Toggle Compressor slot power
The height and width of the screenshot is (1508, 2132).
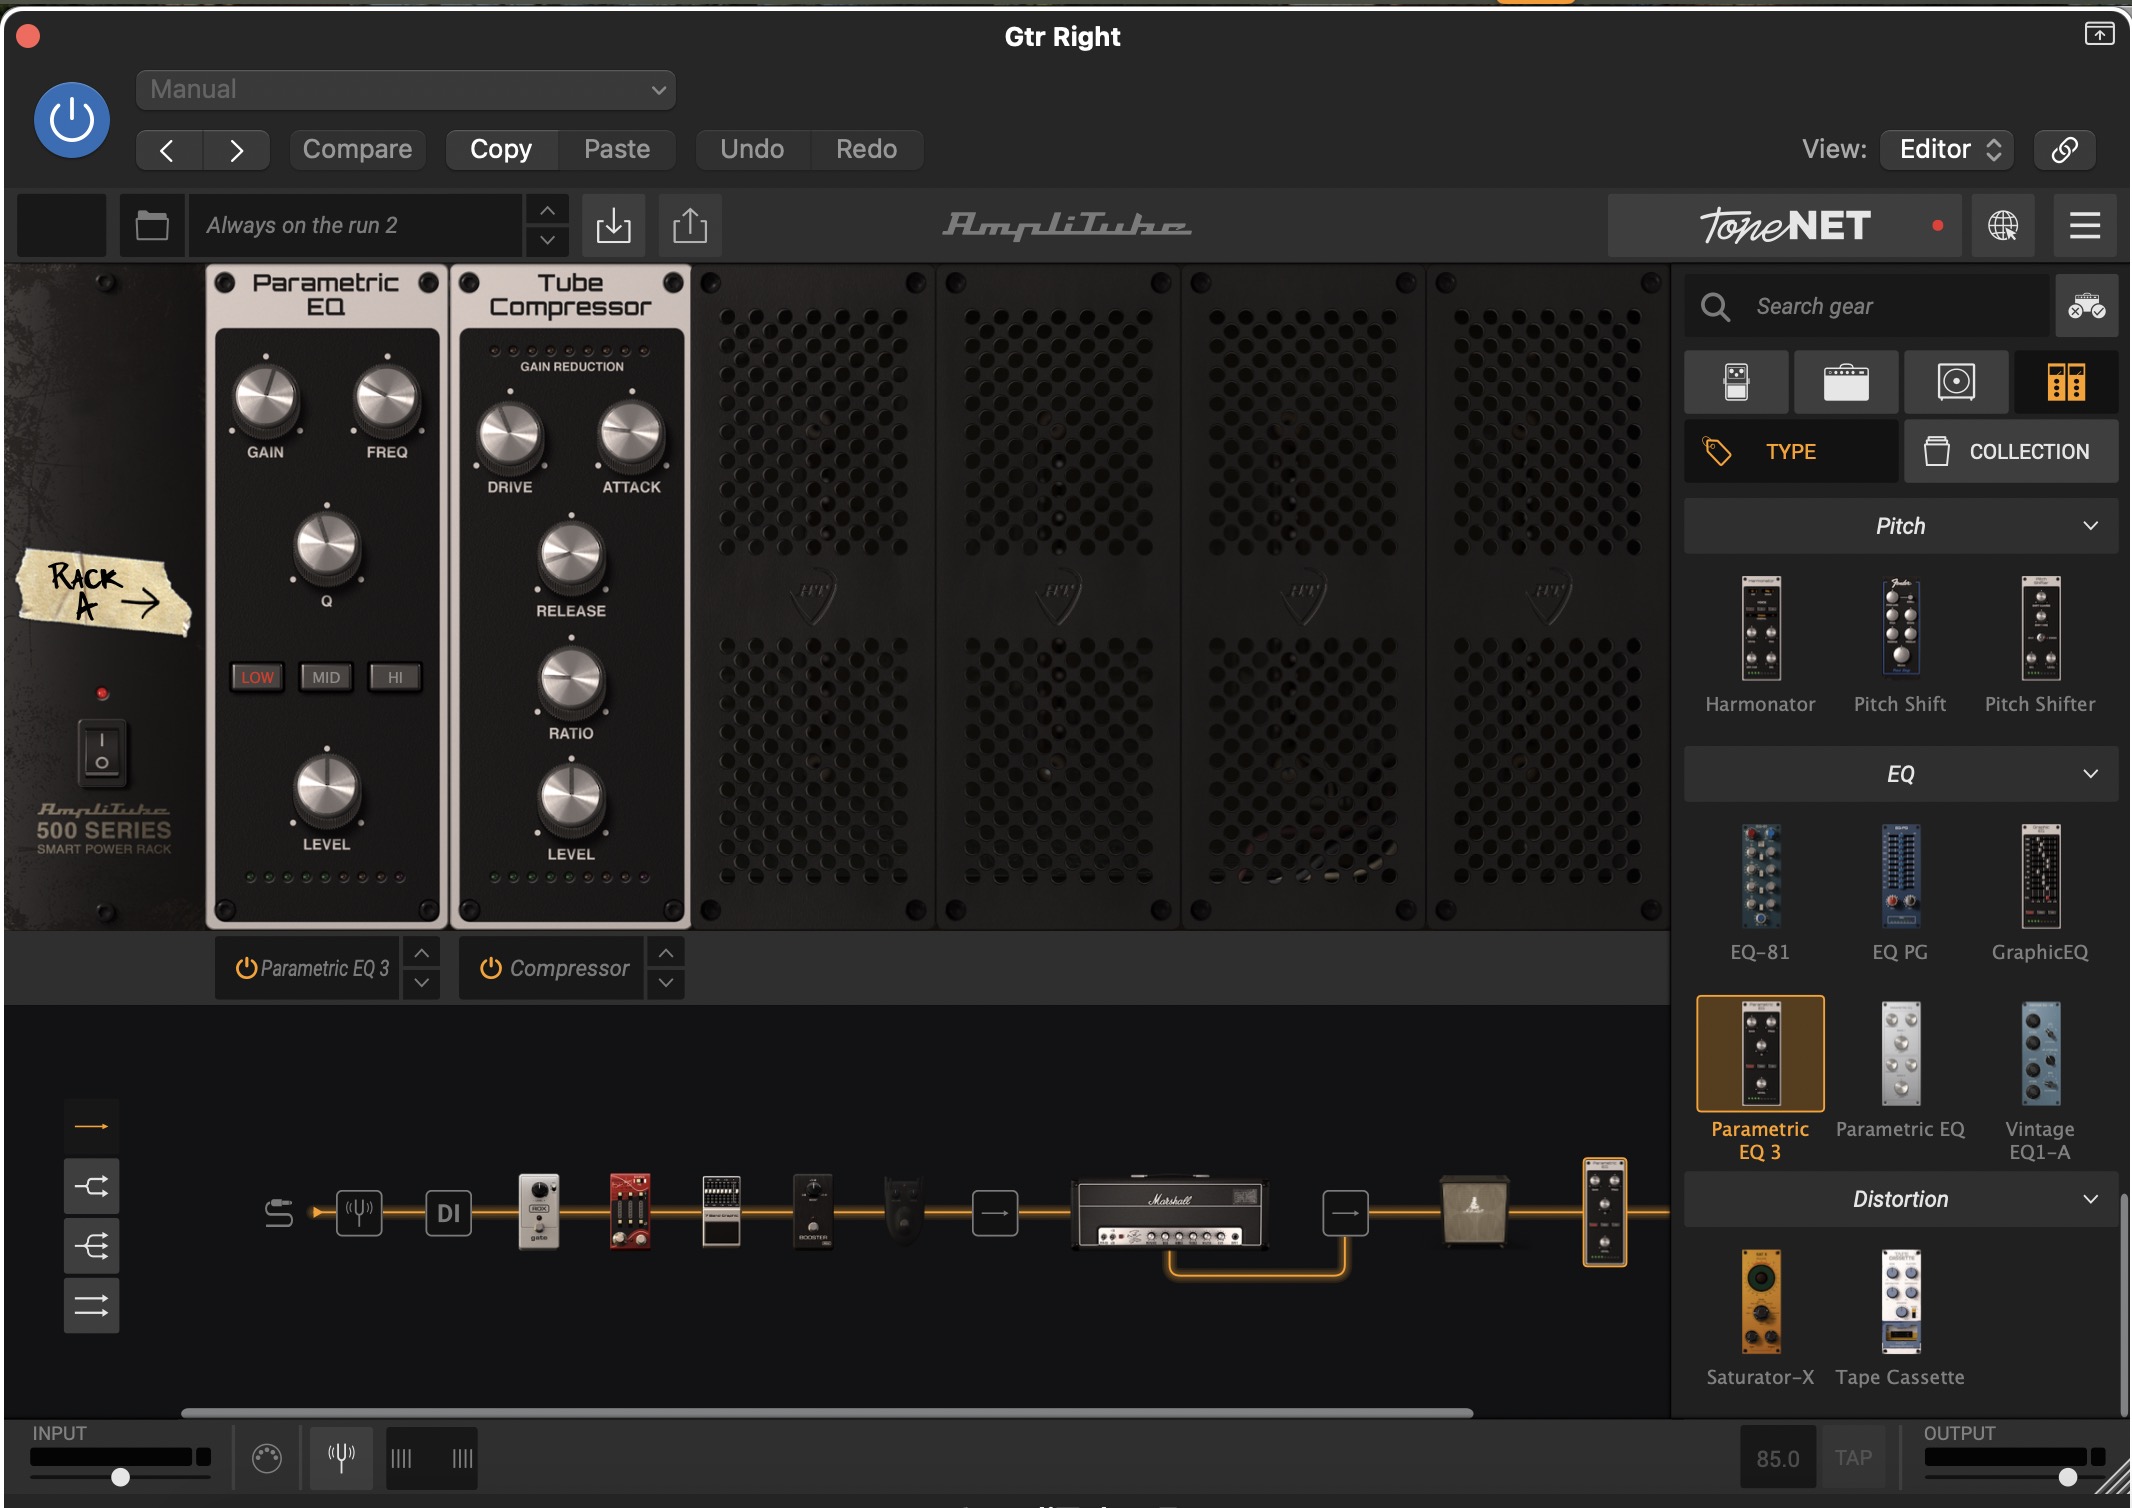point(490,968)
